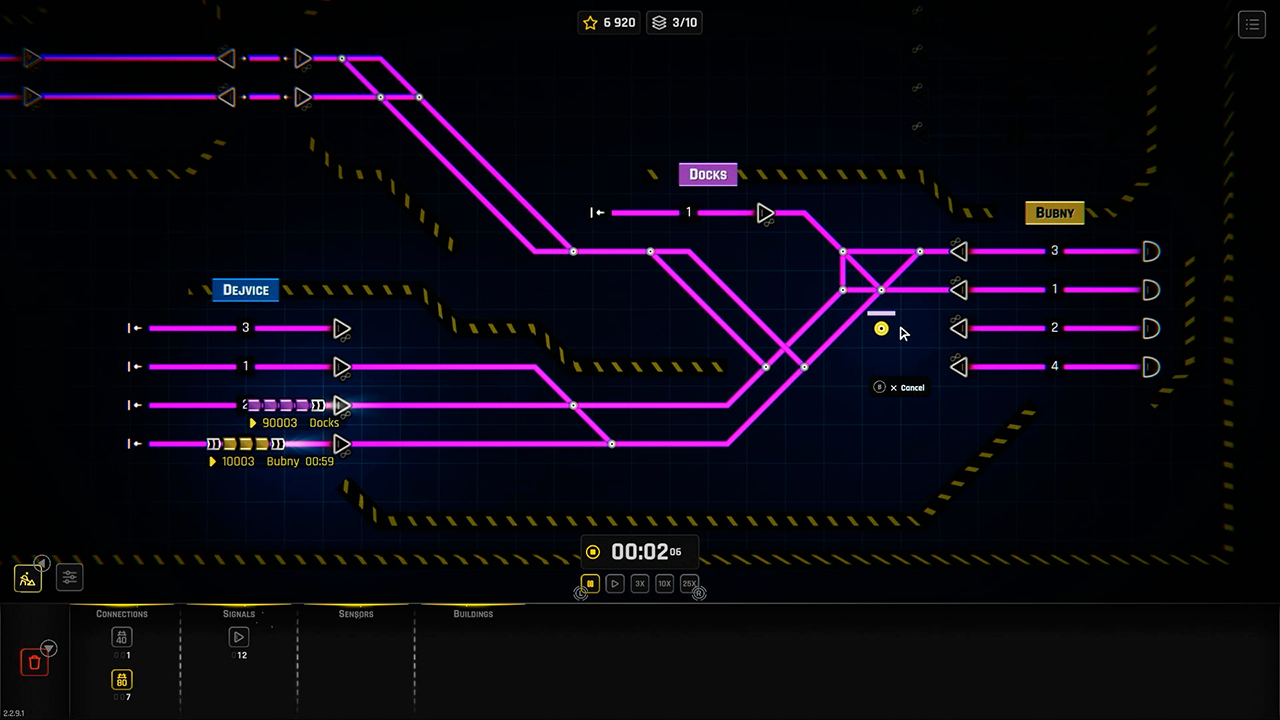Click the yellow train on bottom platform
Screen dimensions: 1280x720
point(246,444)
